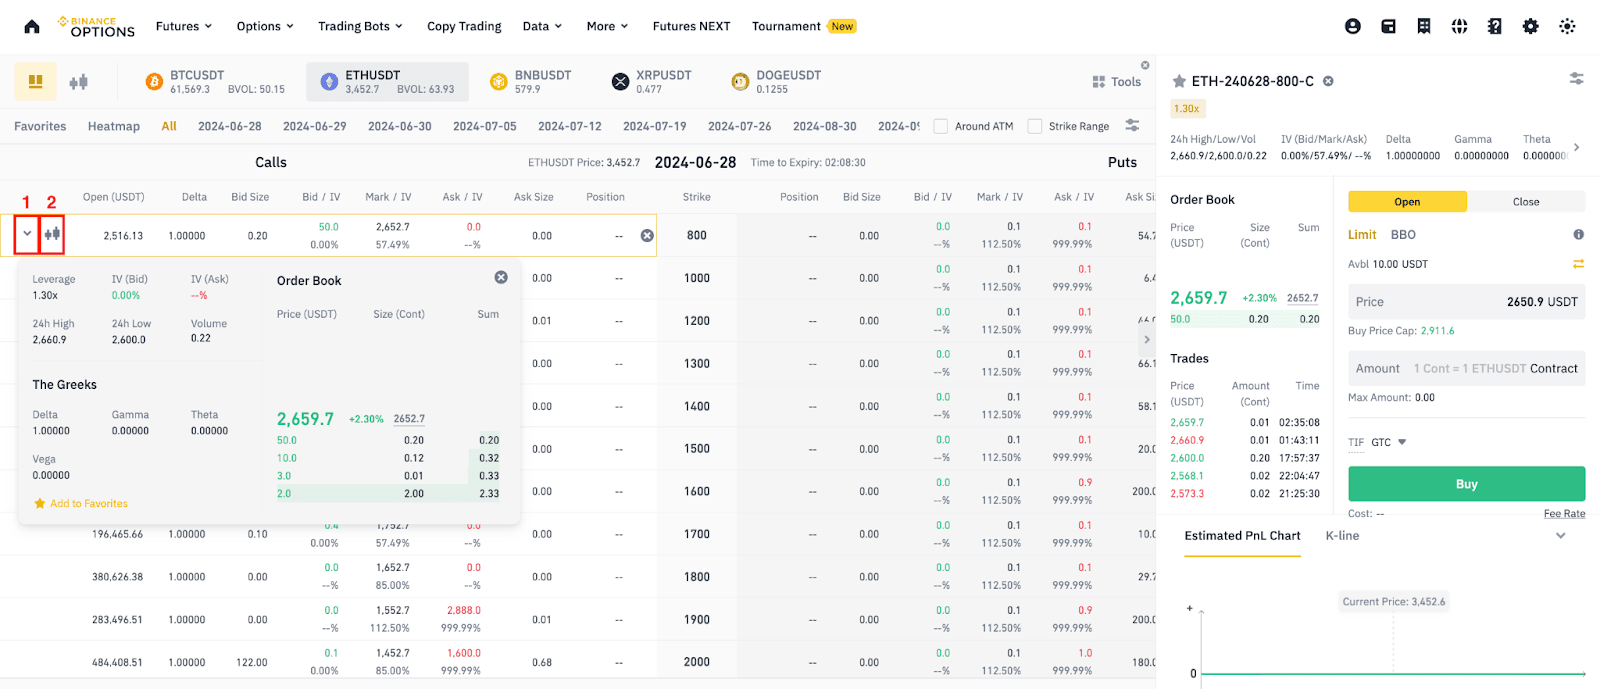Switch order mode to Close

[1525, 202]
